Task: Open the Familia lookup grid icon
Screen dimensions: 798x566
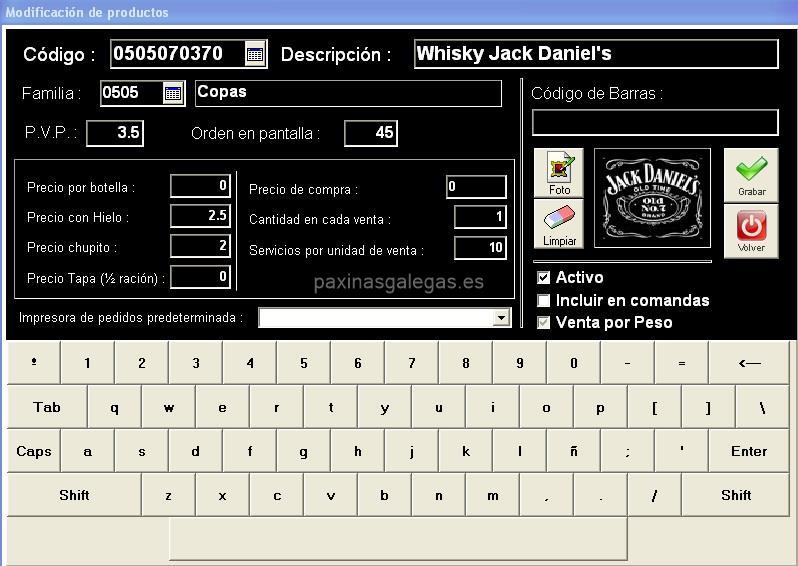Action: [173, 93]
